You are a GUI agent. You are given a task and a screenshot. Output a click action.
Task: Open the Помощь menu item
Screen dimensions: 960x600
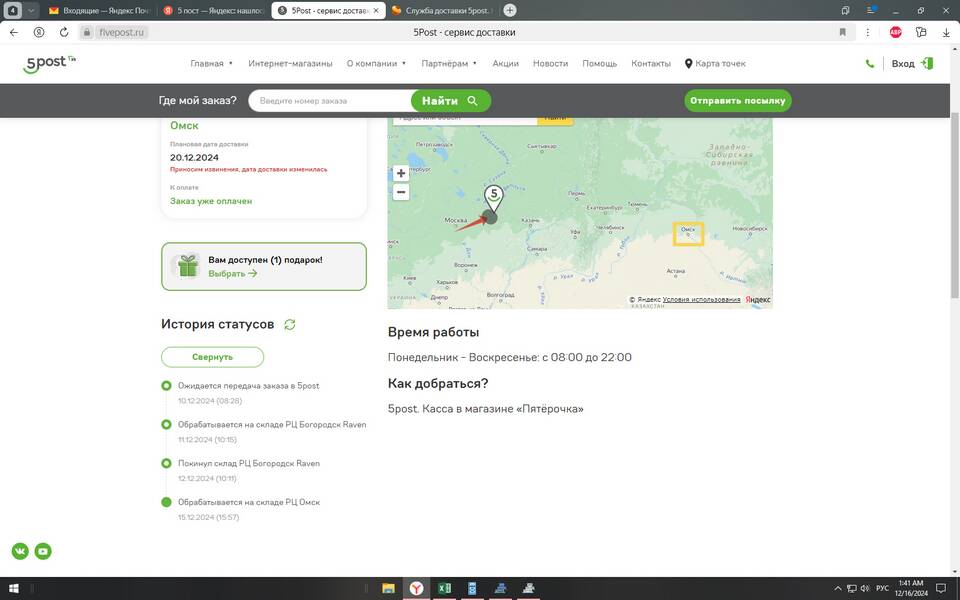pyautogui.click(x=599, y=64)
